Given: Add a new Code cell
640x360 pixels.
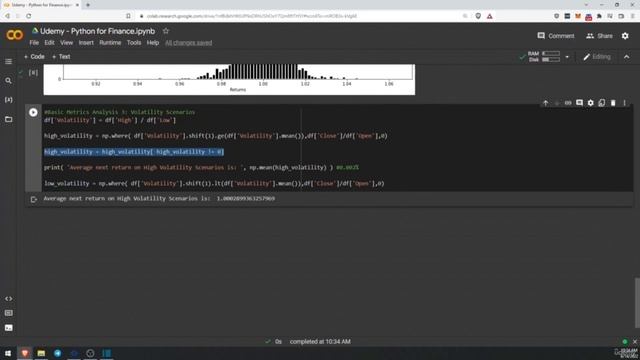Looking at the screenshot, I should (x=34, y=57).
